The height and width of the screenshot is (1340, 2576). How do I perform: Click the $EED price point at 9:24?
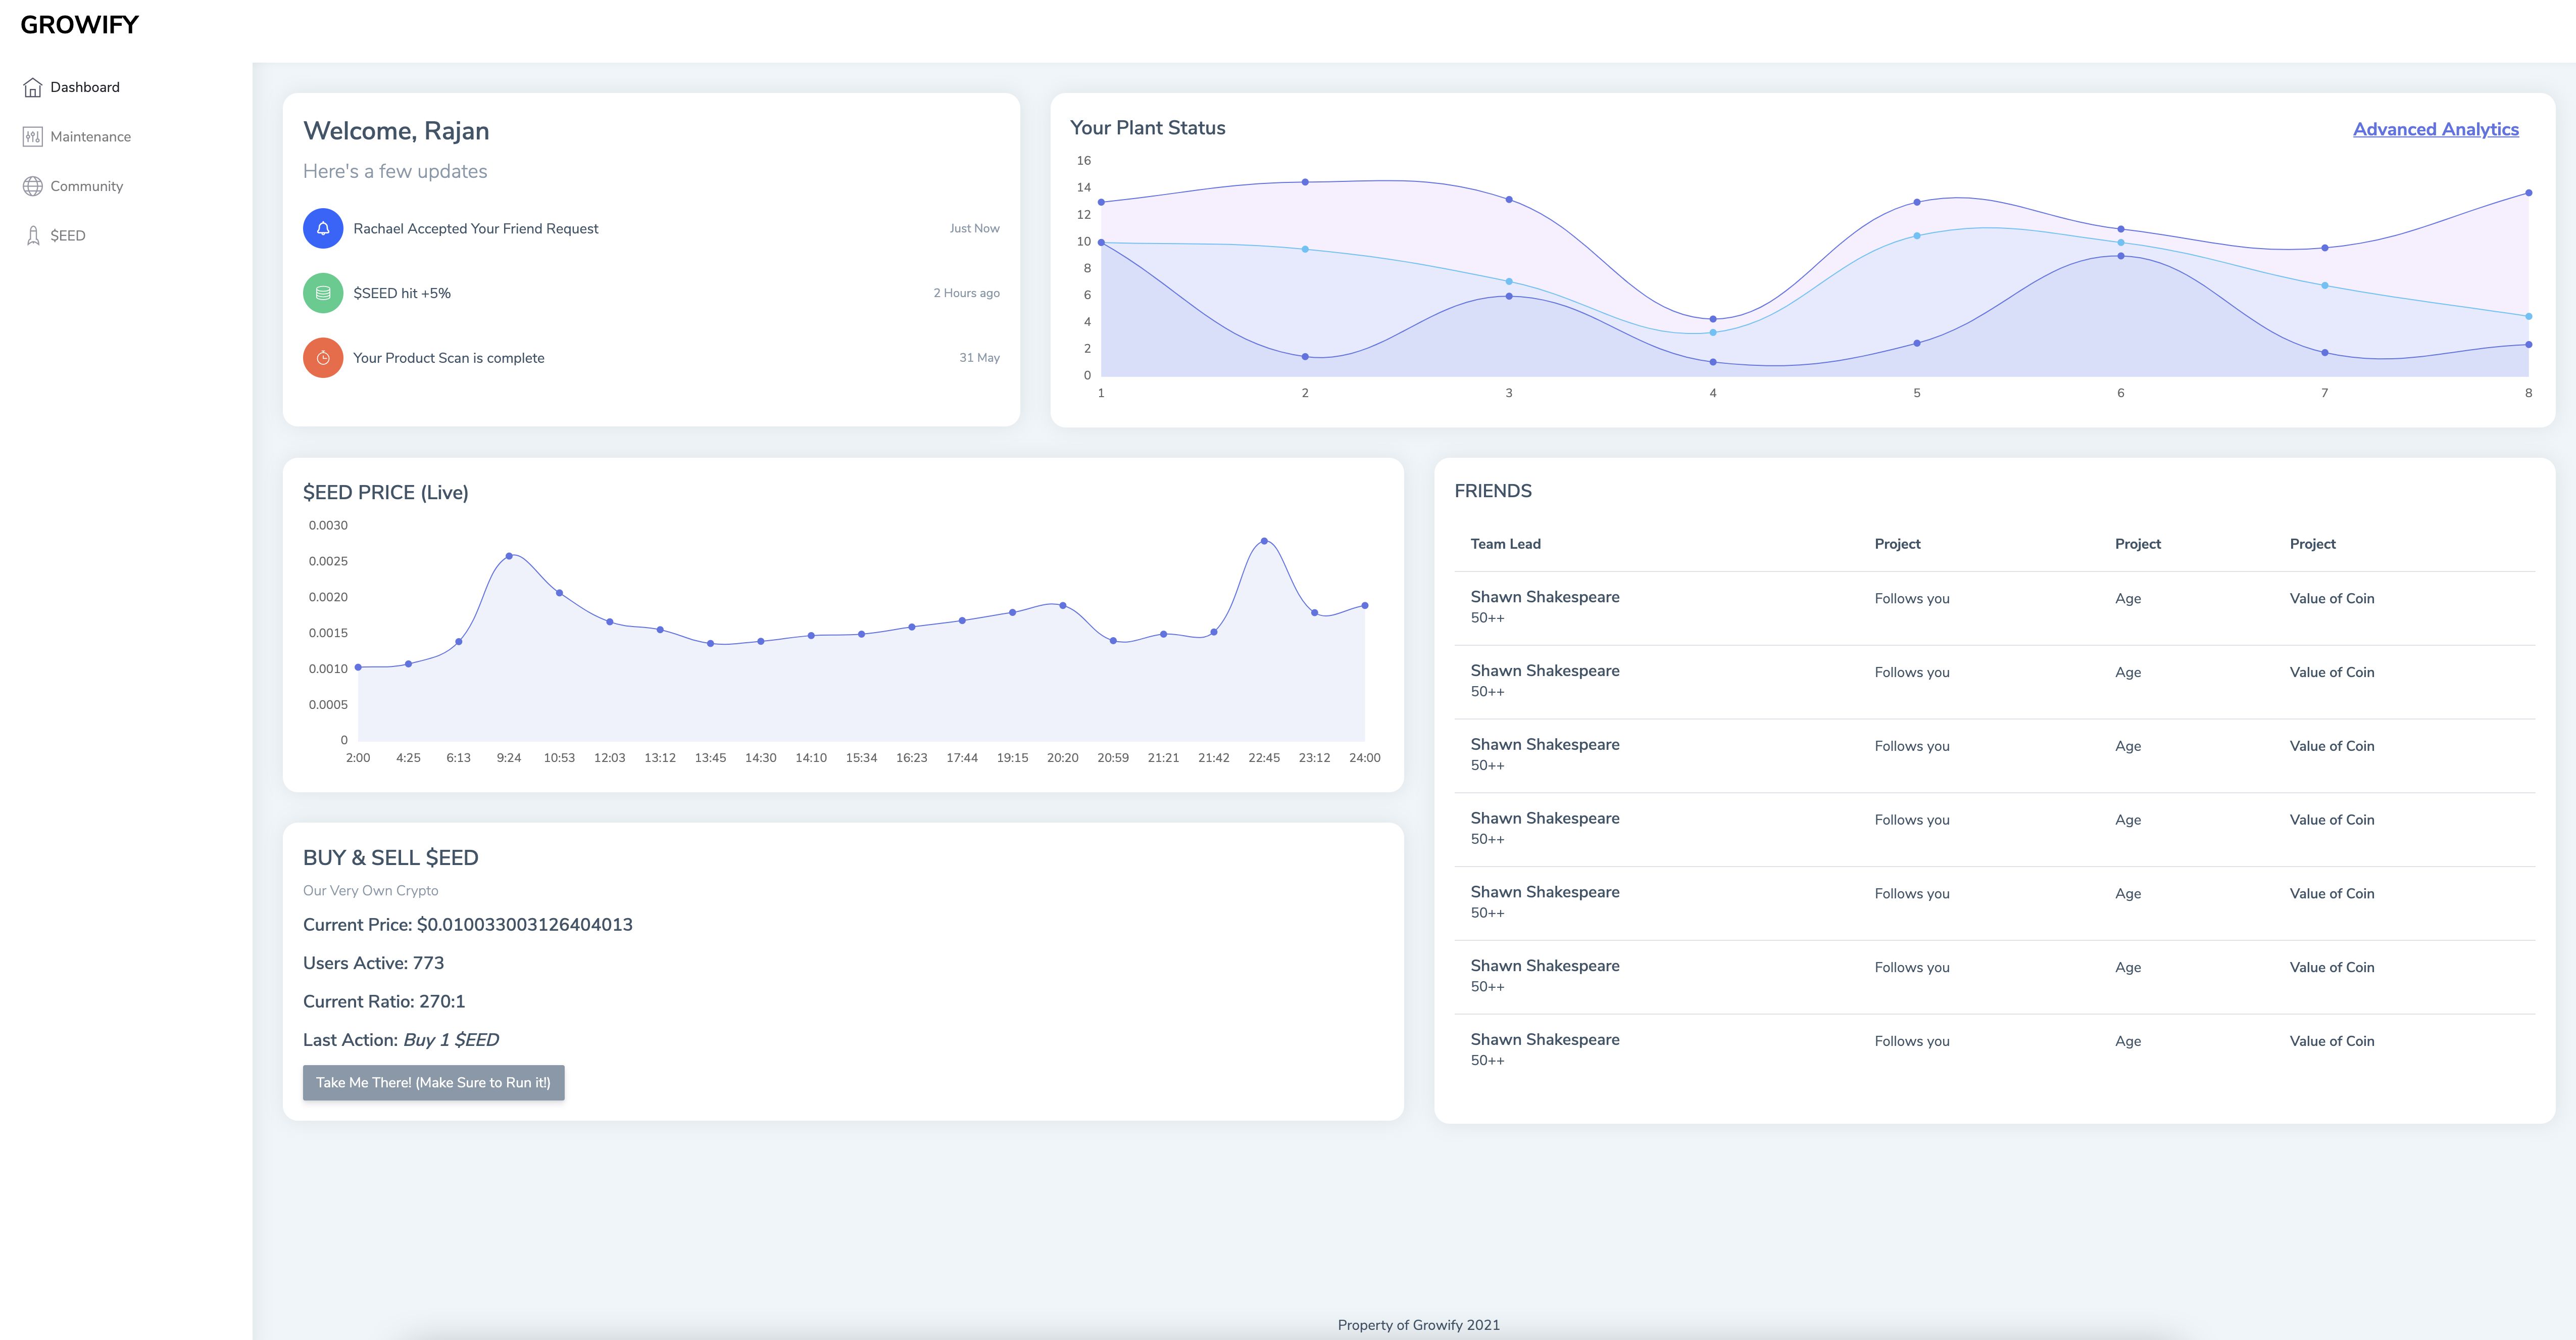509,556
